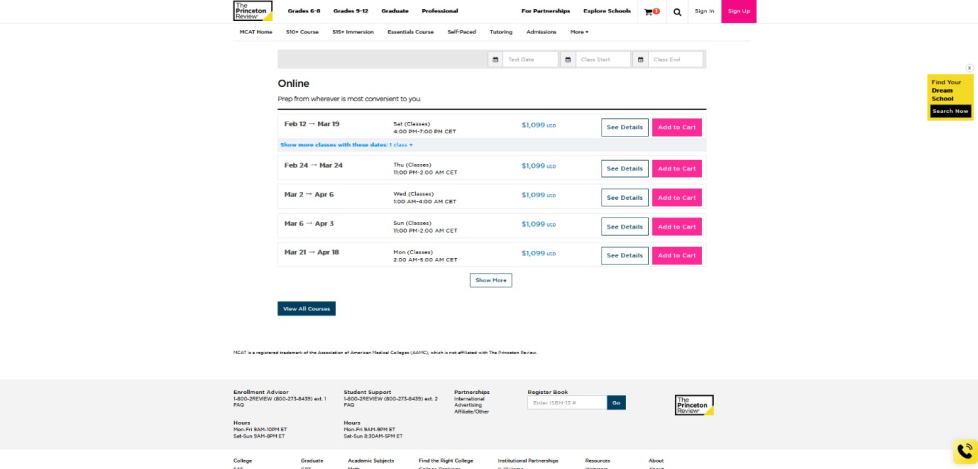Open the Grades 9-12 menu

[351, 11]
